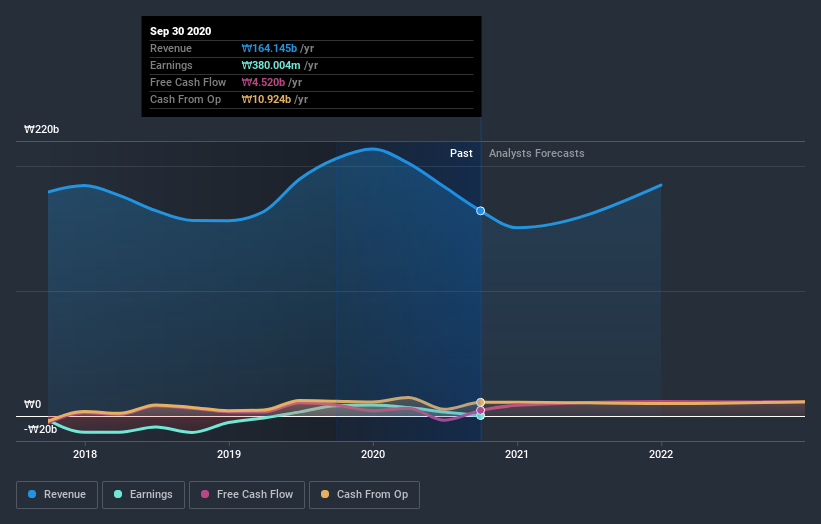Toggle the Earnings legend series
This screenshot has width=821, height=524.
coord(143,495)
